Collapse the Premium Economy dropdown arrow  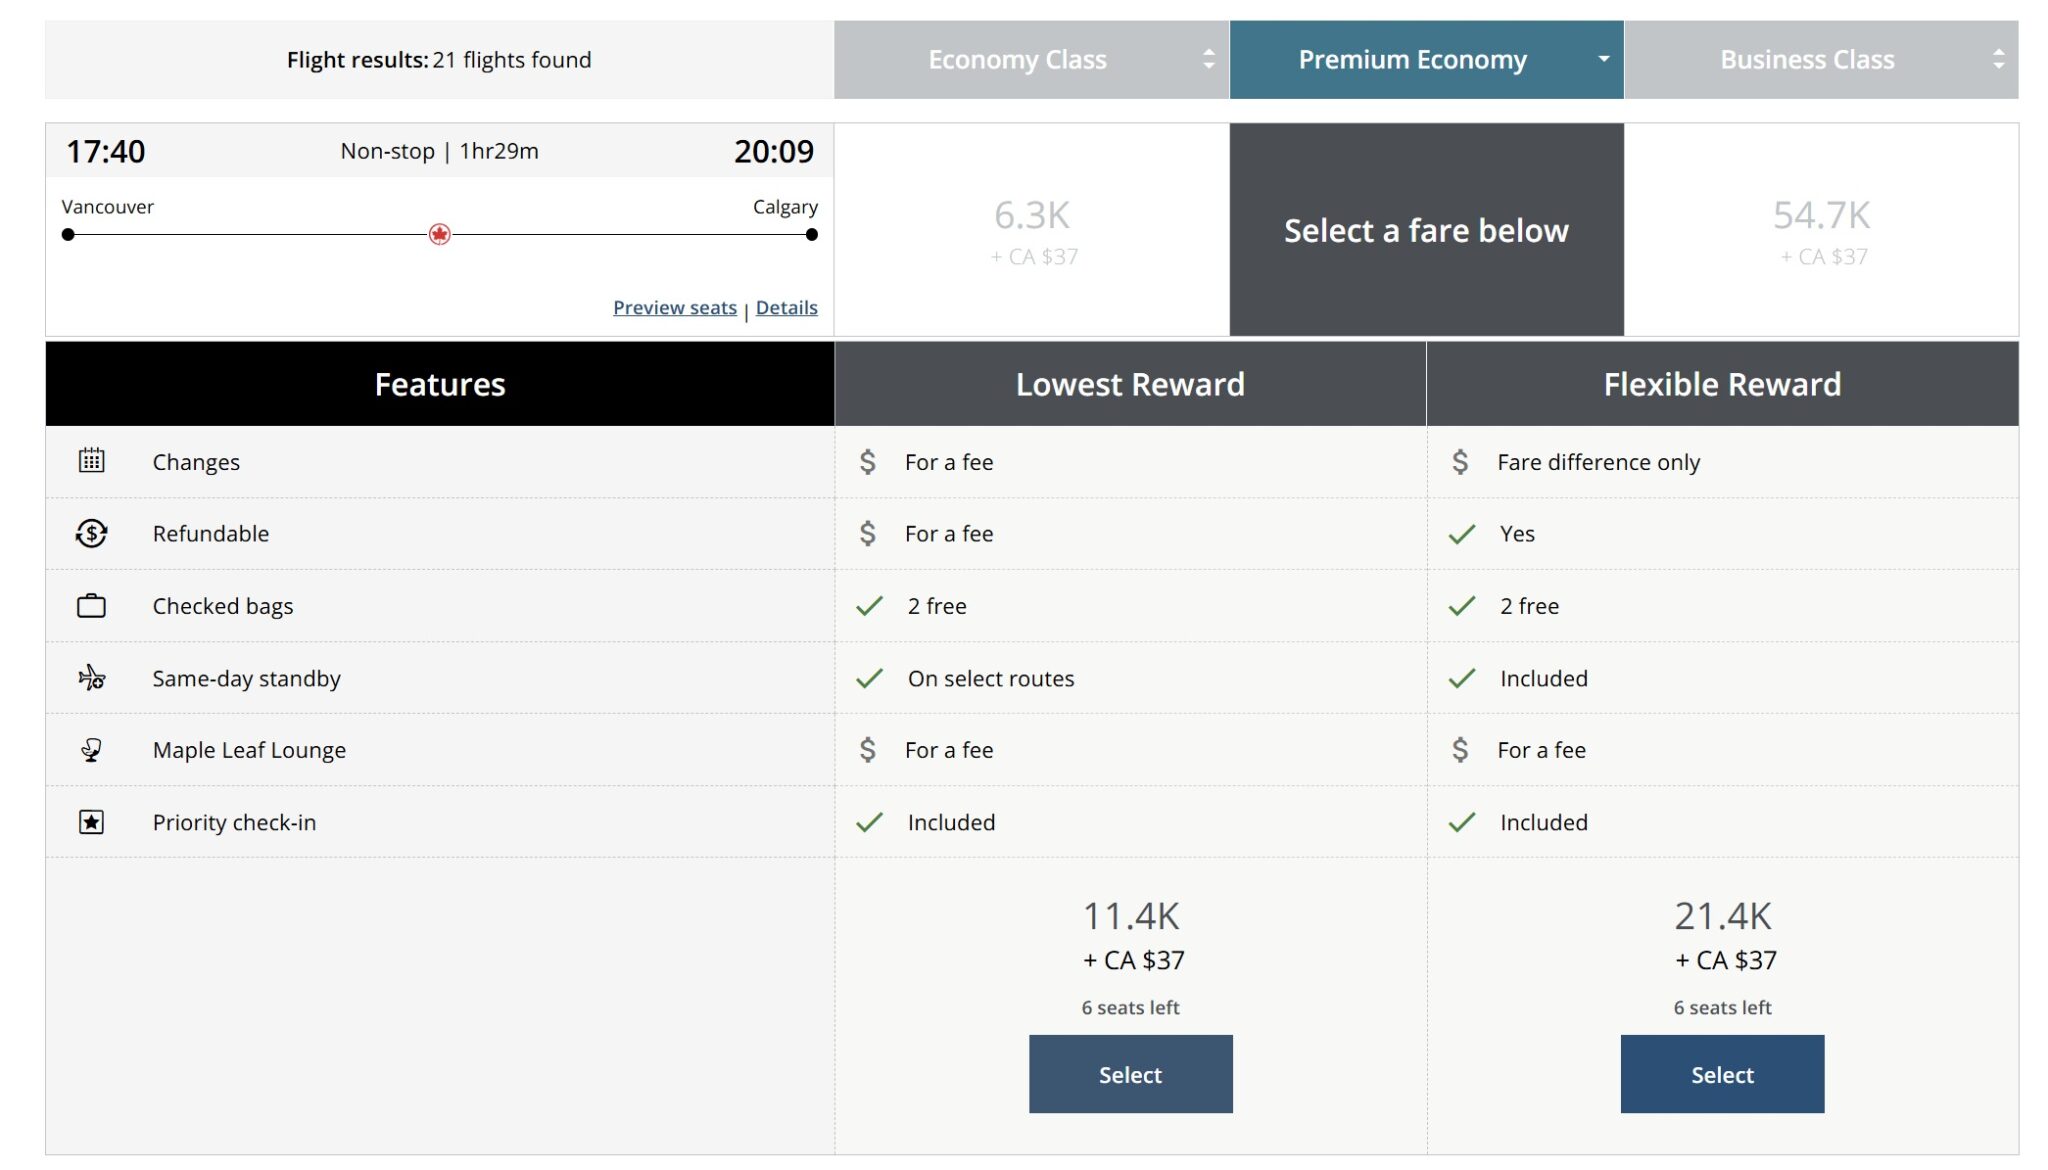pos(1603,59)
